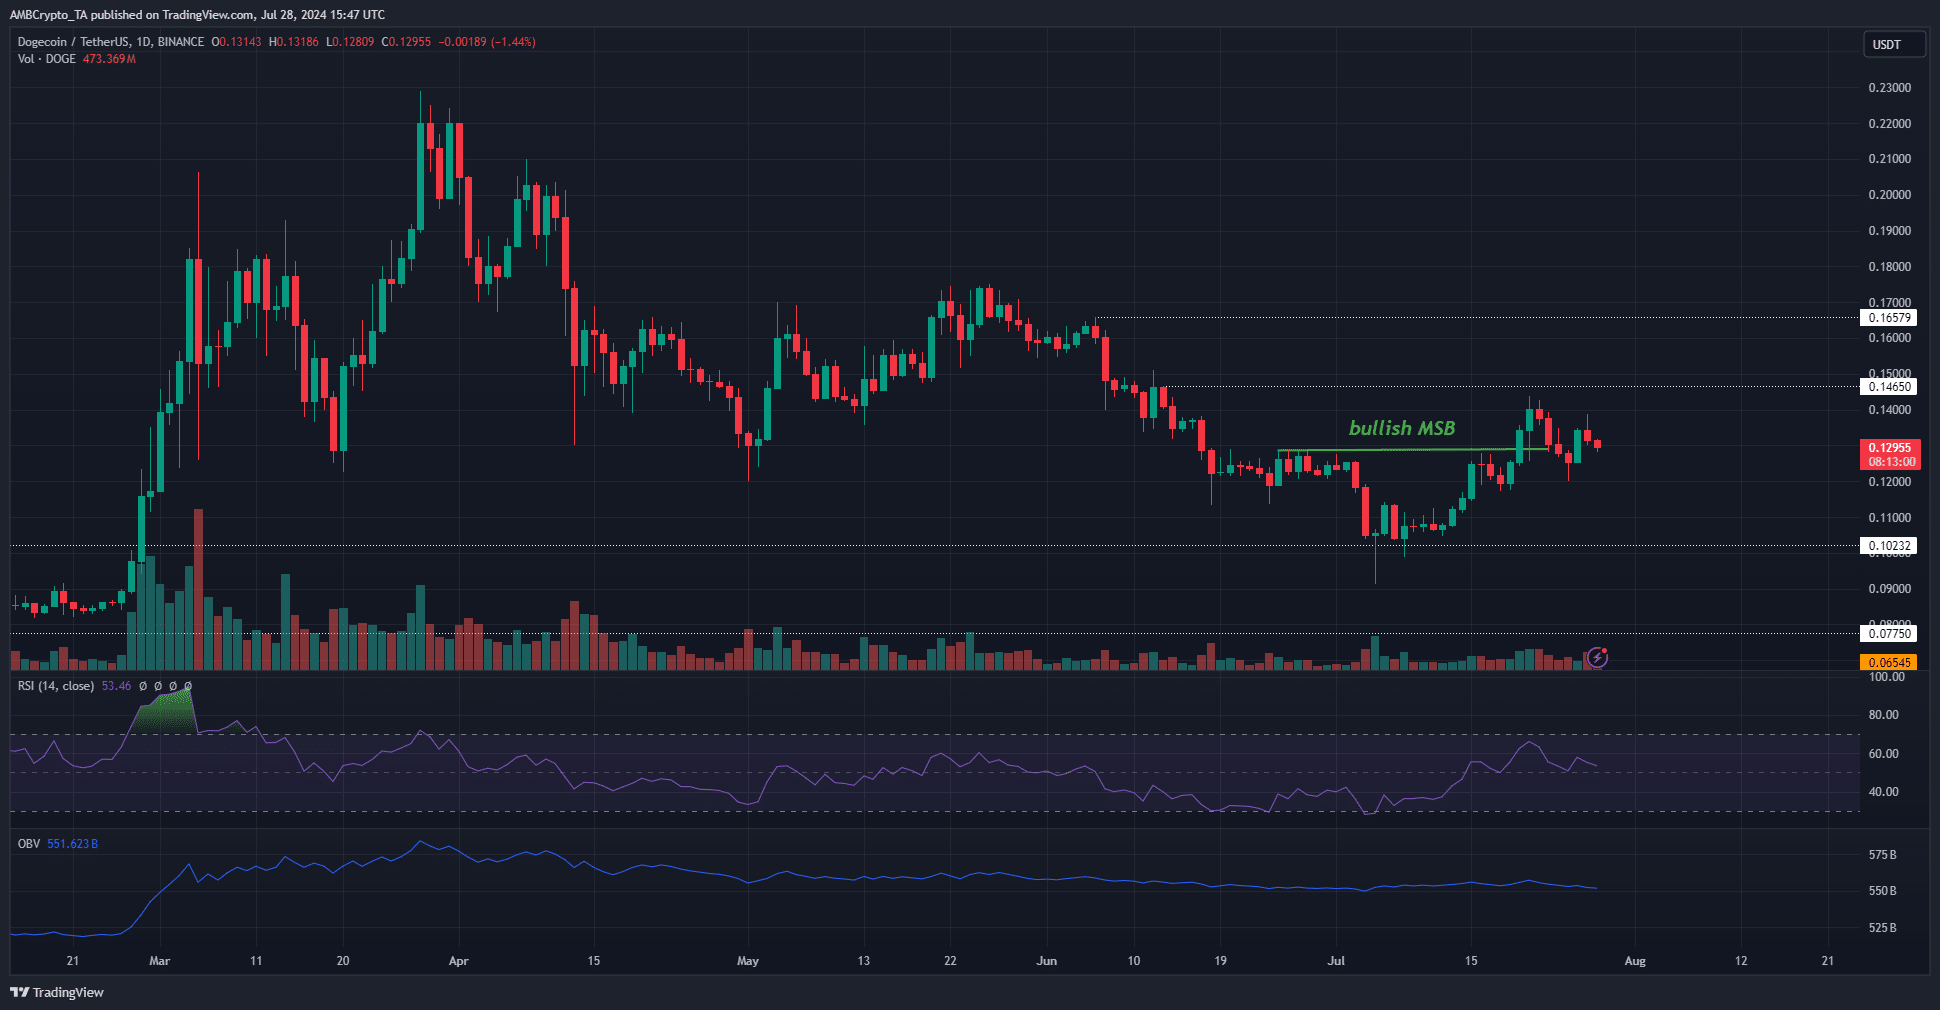Click the 0.10232 price level label
Image resolution: width=1940 pixels, height=1010 pixels.
(x=1889, y=546)
